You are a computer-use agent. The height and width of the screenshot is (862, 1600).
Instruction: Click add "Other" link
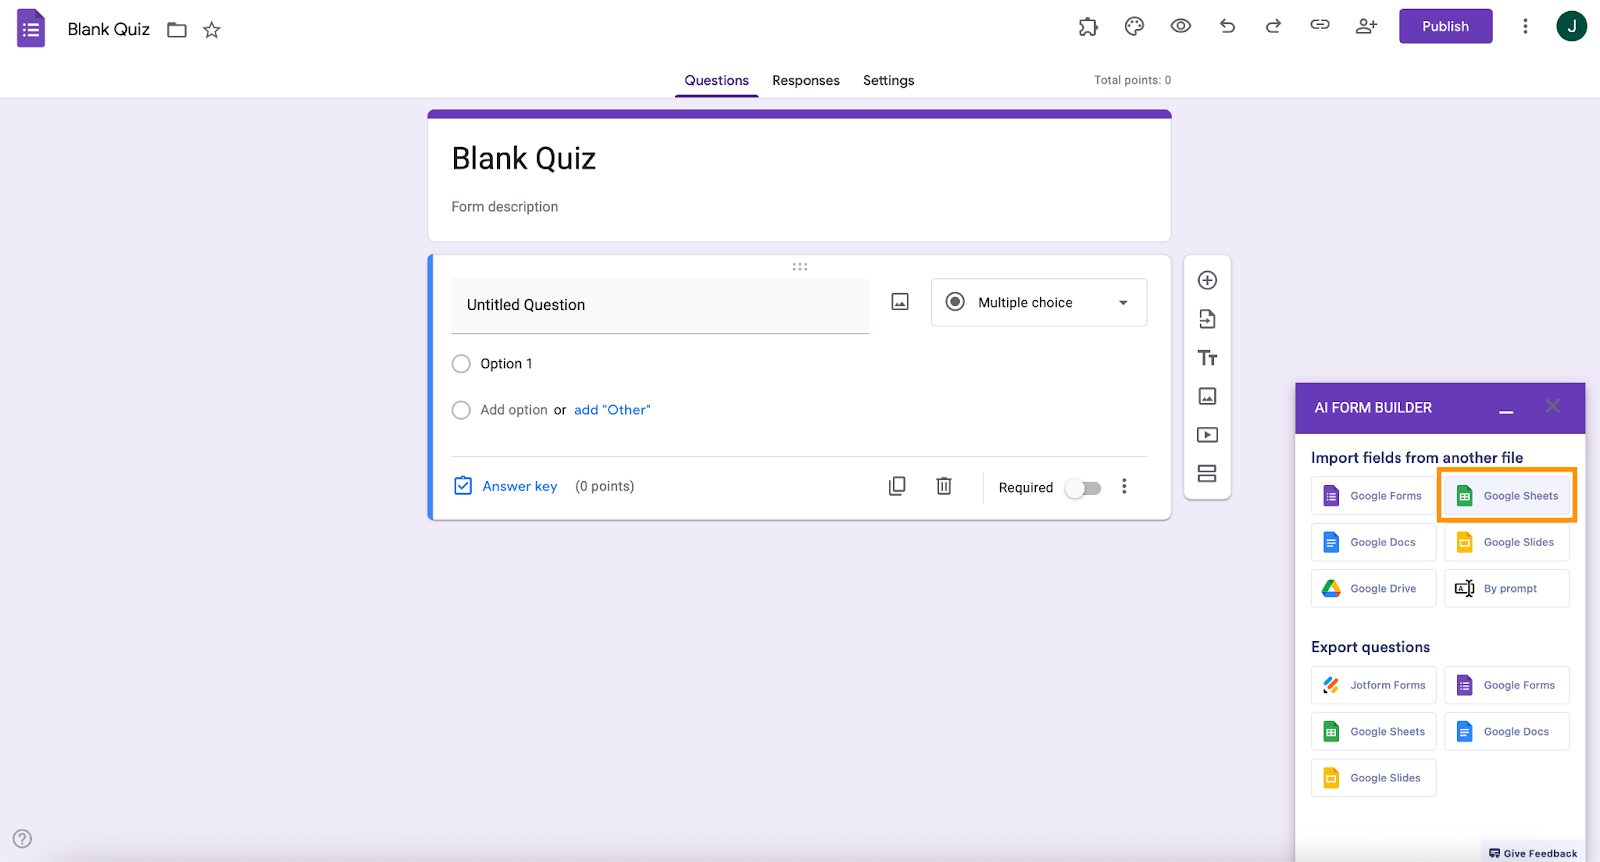pos(612,410)
